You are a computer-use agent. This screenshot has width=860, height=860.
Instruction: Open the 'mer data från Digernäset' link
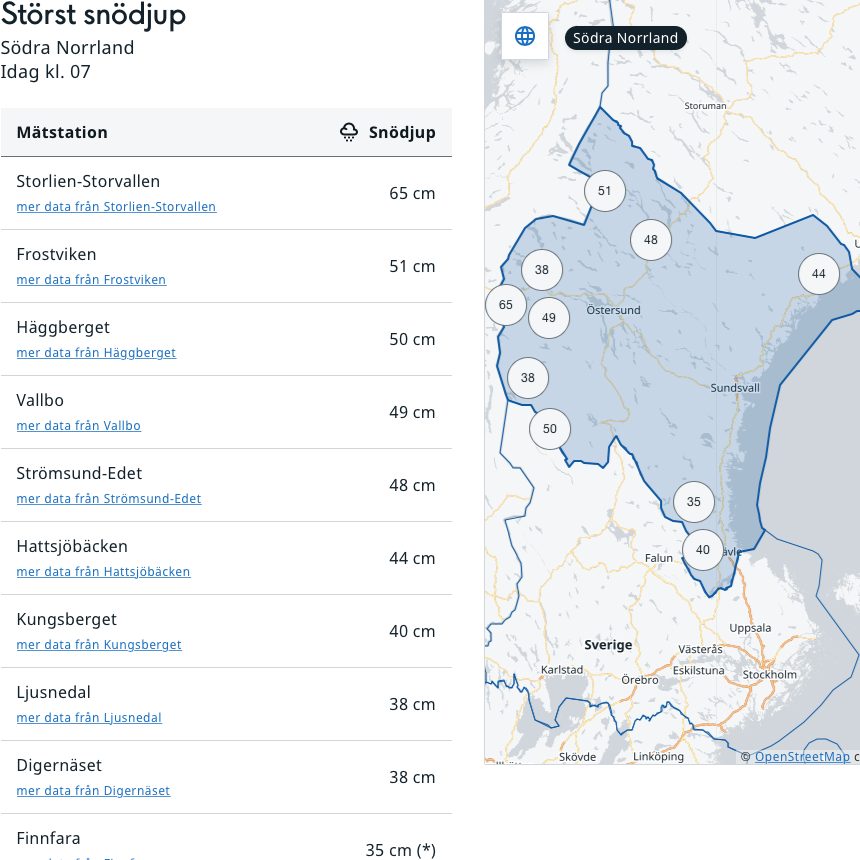pos(93,791)
